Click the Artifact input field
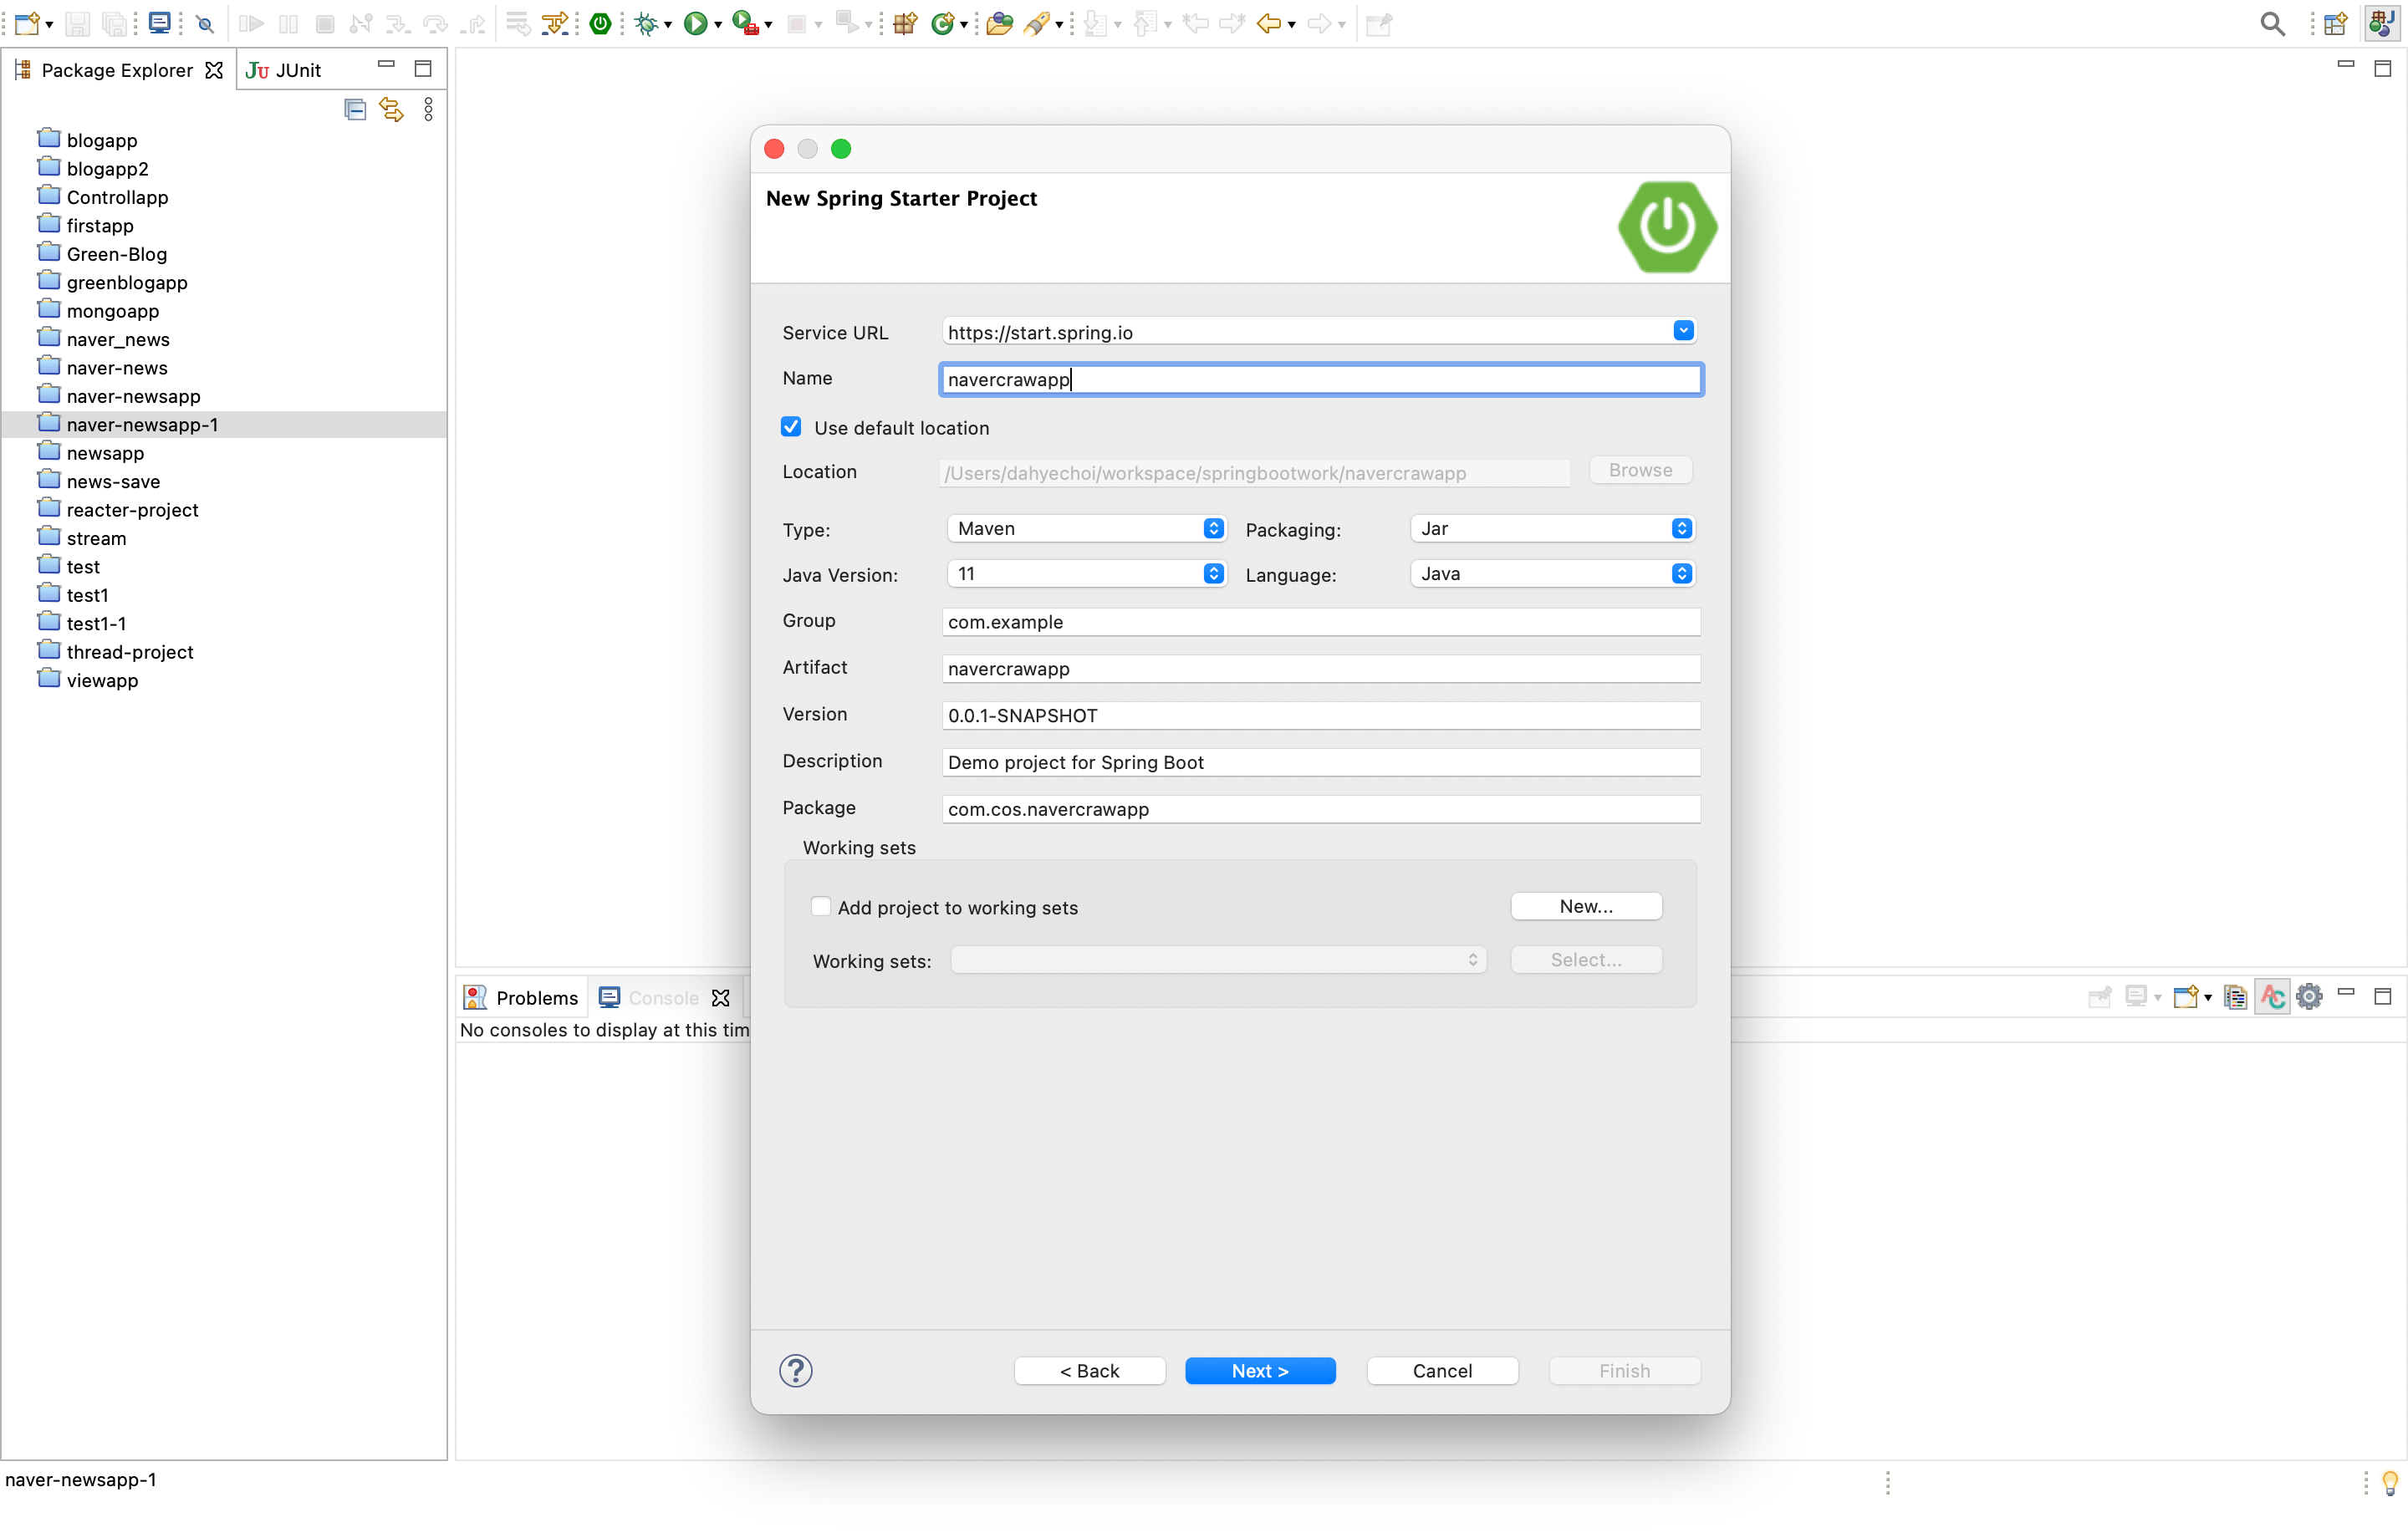This screenshot has height=1538, width=2408. (1321, 668)
